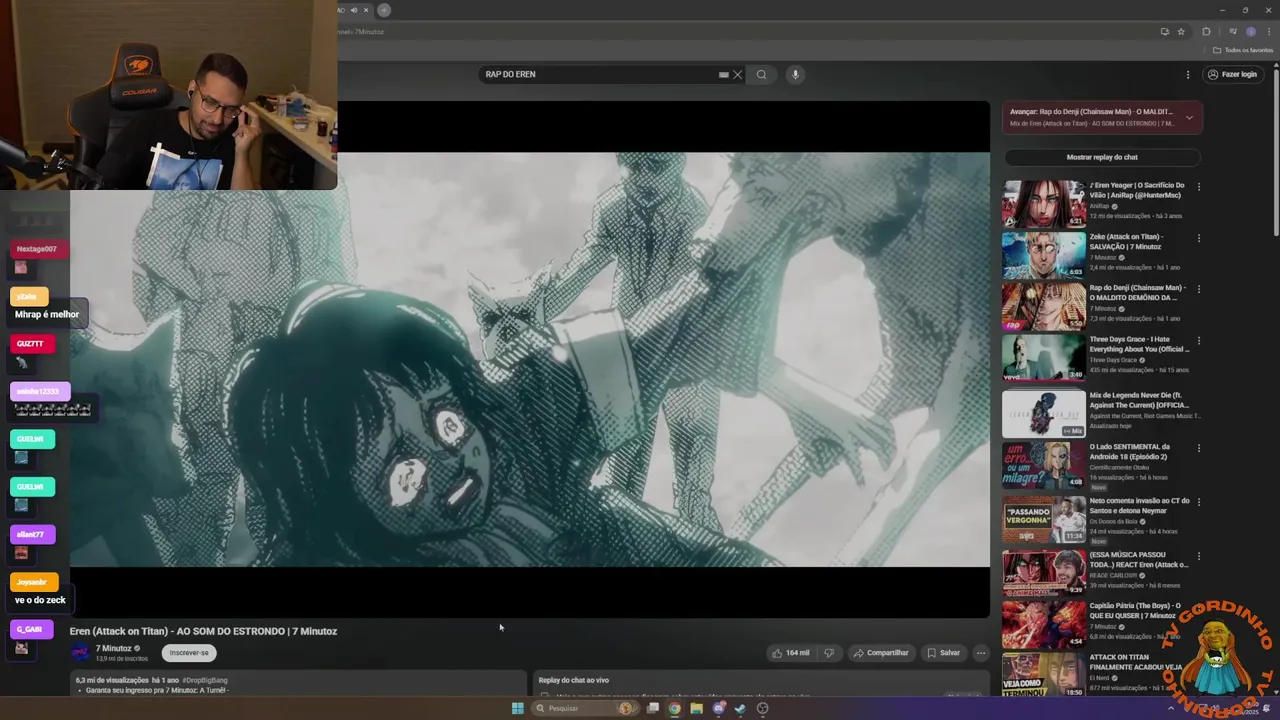Open options menu for ESSA MÚSICA PASSOU TODA video
The height and width of the screenshot is (720, 1280).
[x=1199, y=556]
